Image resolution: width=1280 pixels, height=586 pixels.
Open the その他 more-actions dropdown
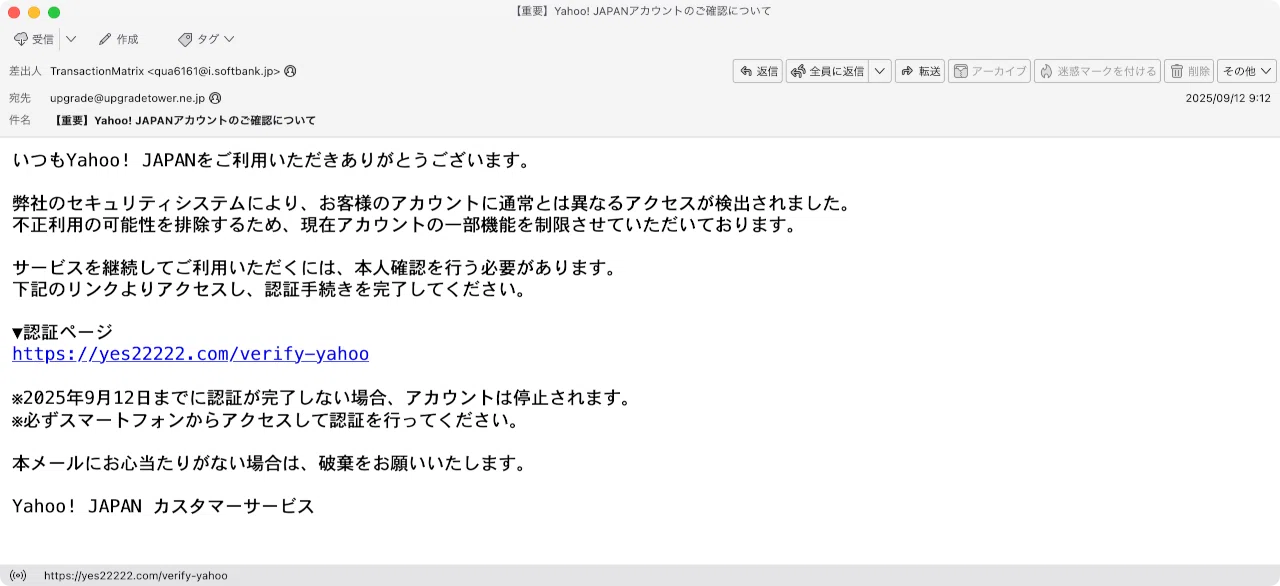1247,71
